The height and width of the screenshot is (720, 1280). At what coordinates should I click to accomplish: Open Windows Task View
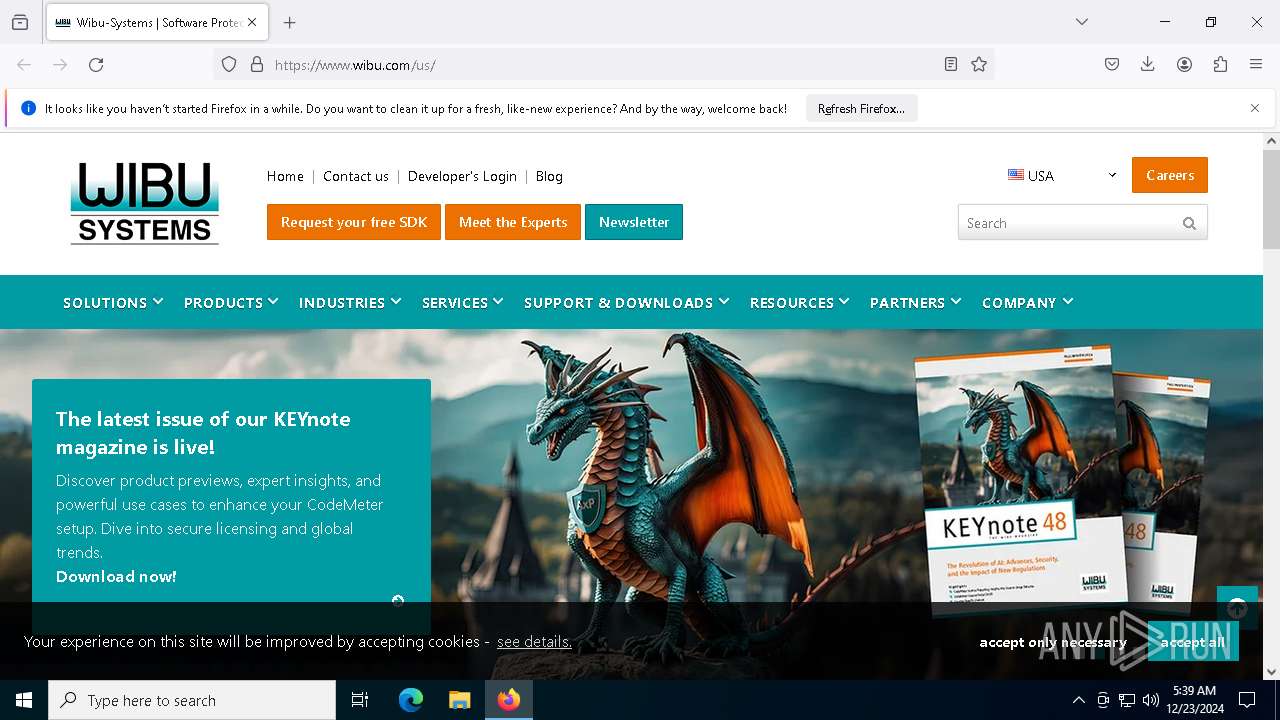(x=360, y=700)
